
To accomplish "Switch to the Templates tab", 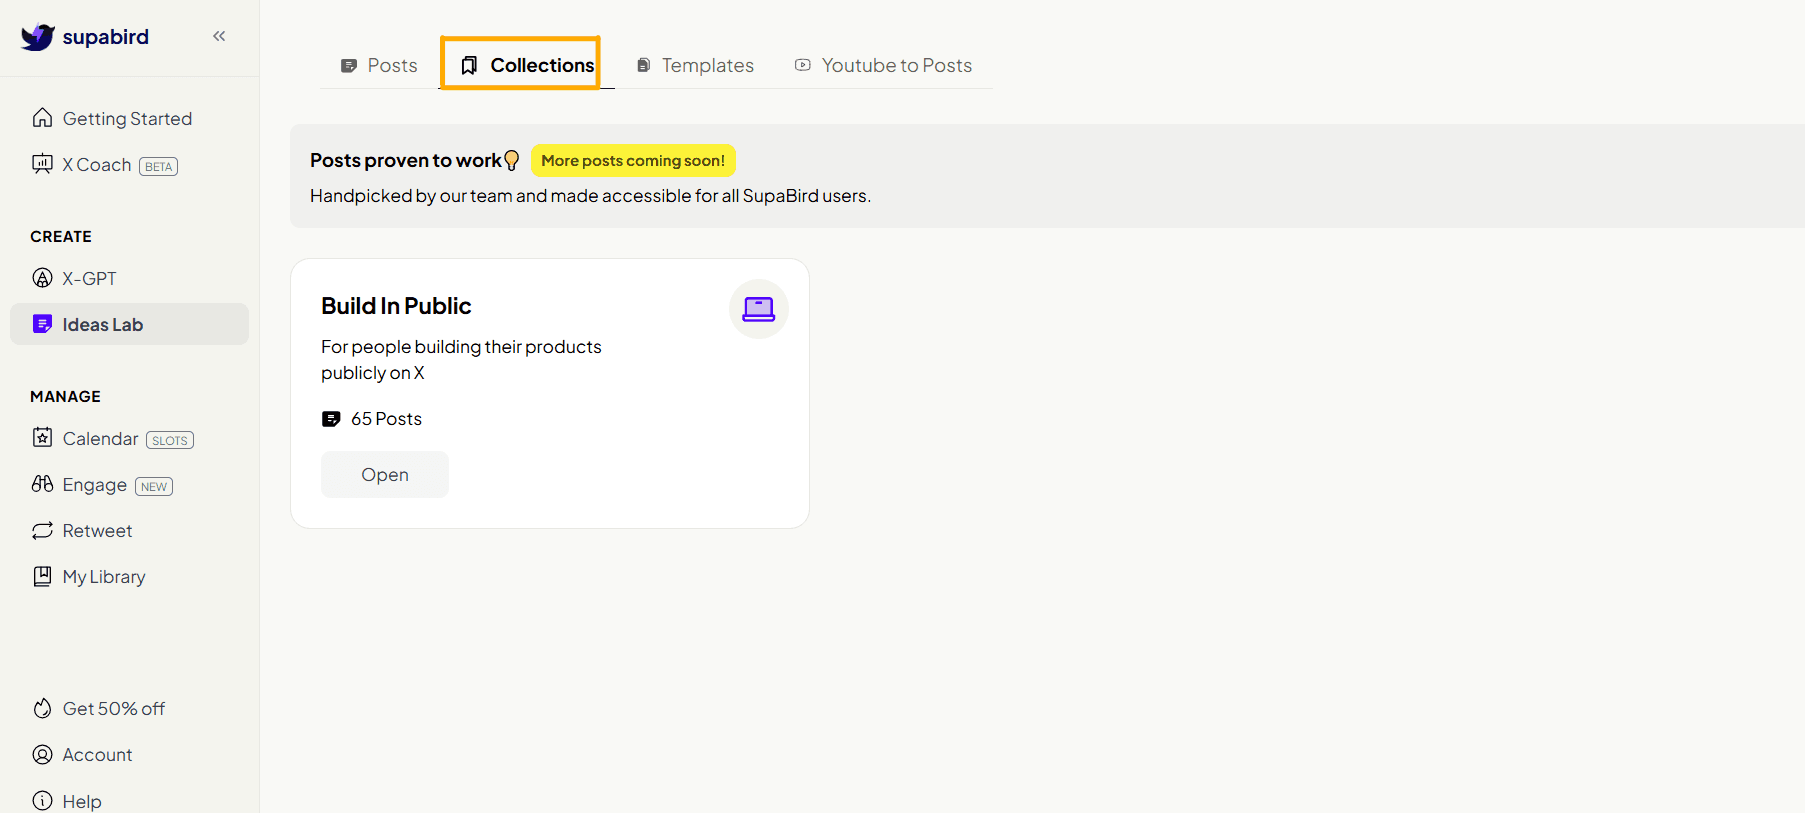I will (695, 65).
